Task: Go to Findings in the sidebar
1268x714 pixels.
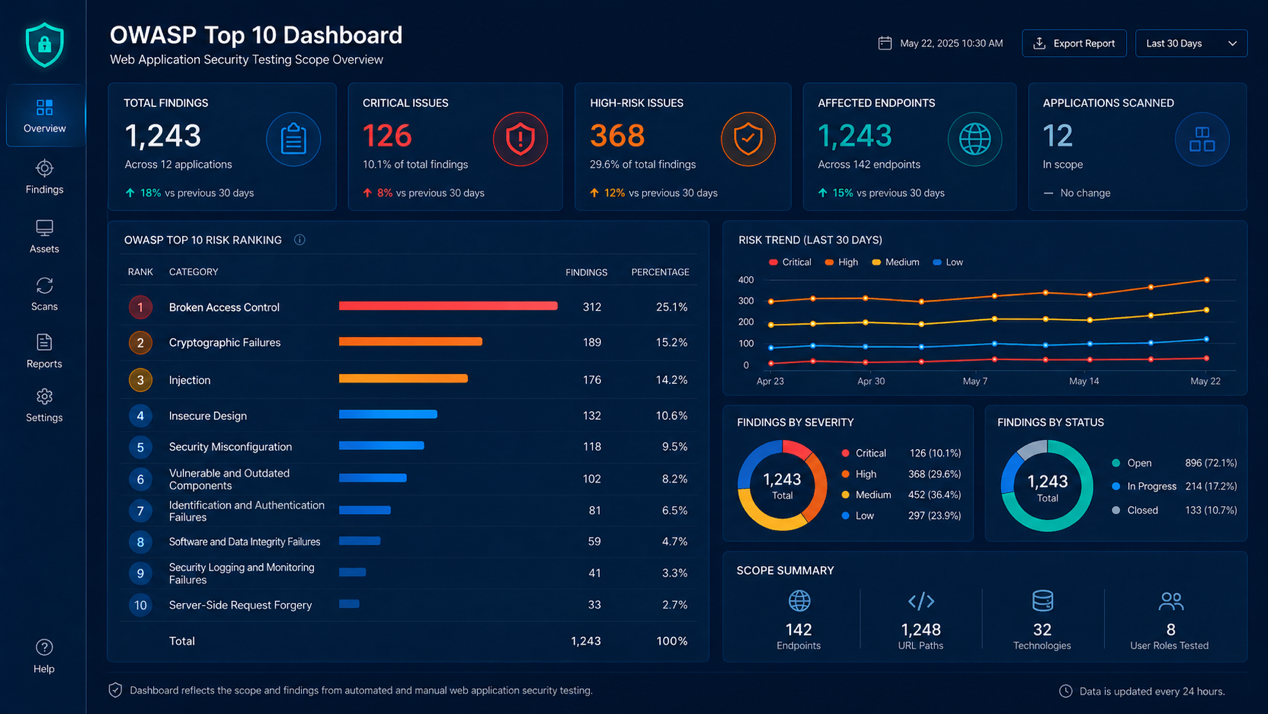Action: 44,177
